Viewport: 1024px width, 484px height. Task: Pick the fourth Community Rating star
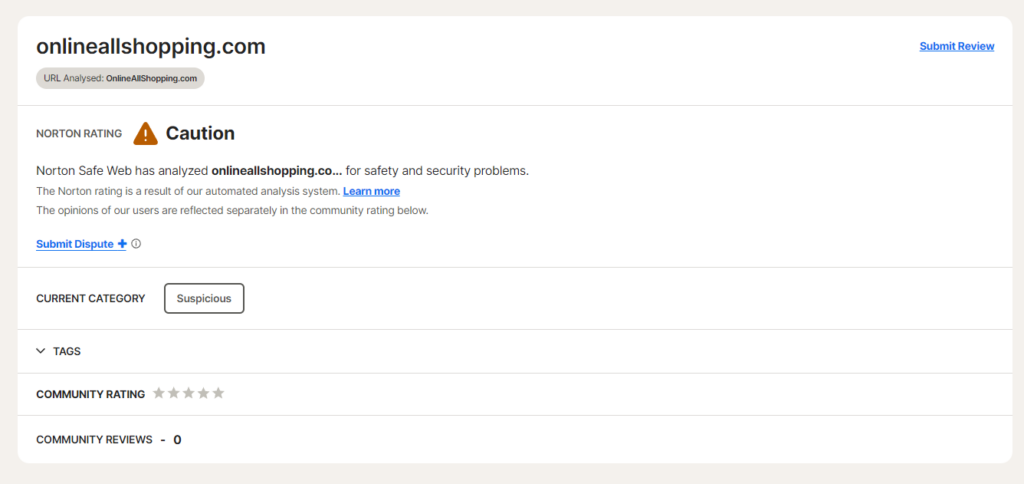(x=203, y=393)
